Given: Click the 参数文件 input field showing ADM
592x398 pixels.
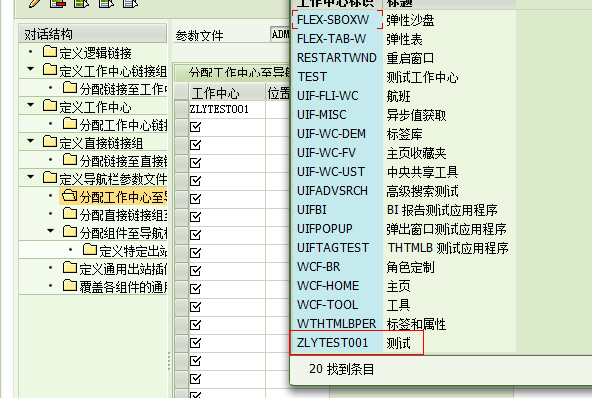Looking at the screenshot, I should [x=280, y=35].
